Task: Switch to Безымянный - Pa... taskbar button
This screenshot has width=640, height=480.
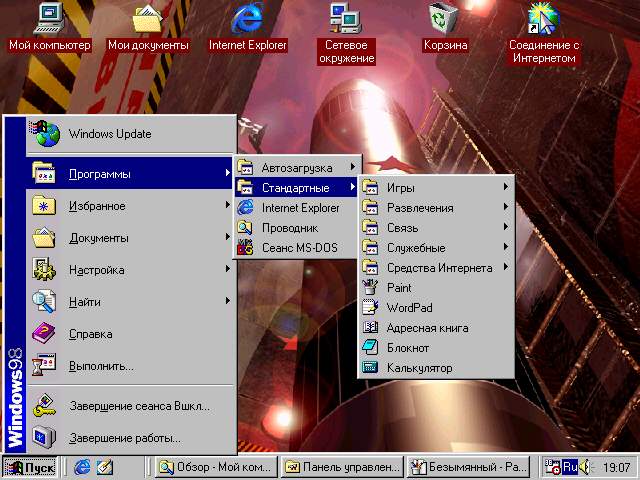Action: pos(468,467)
